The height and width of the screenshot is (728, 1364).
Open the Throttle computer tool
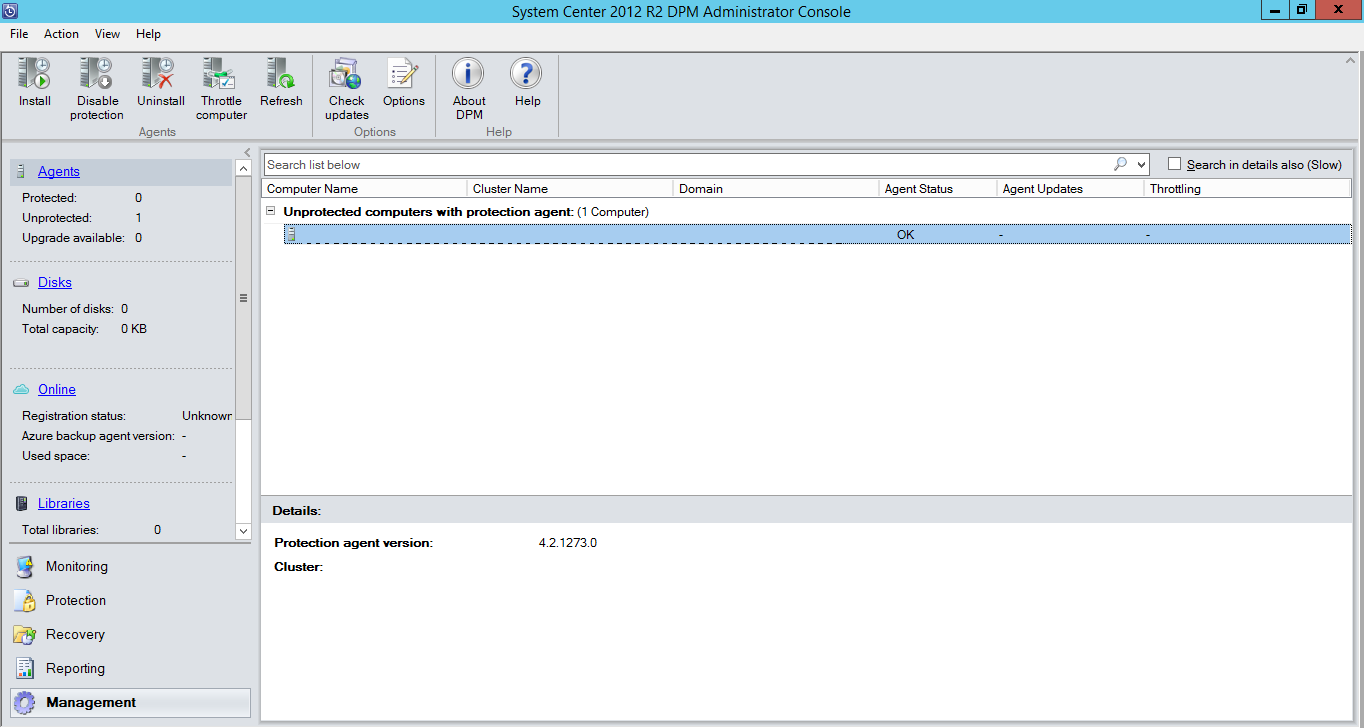pos(220,85)
